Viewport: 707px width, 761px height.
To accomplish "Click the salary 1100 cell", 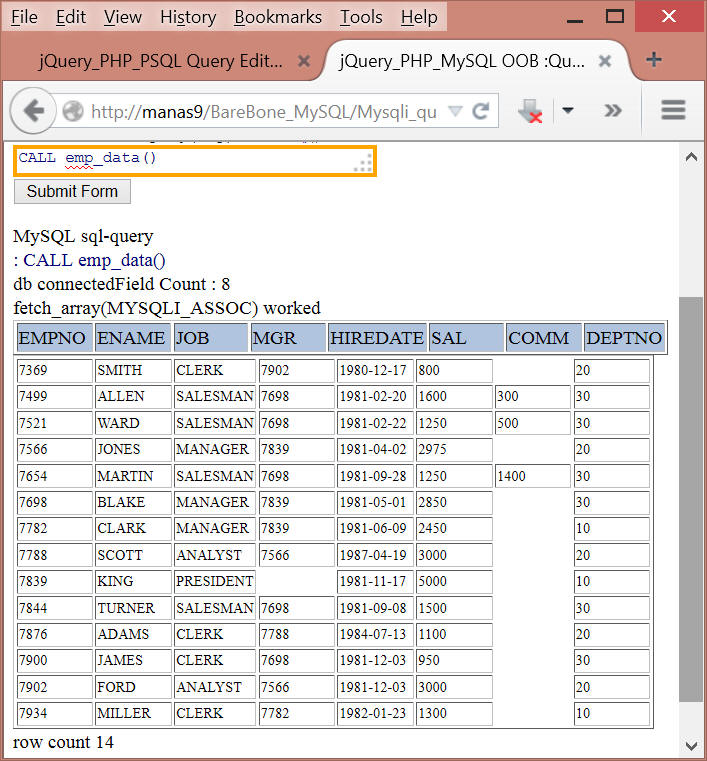I will (x=454, y=634).
